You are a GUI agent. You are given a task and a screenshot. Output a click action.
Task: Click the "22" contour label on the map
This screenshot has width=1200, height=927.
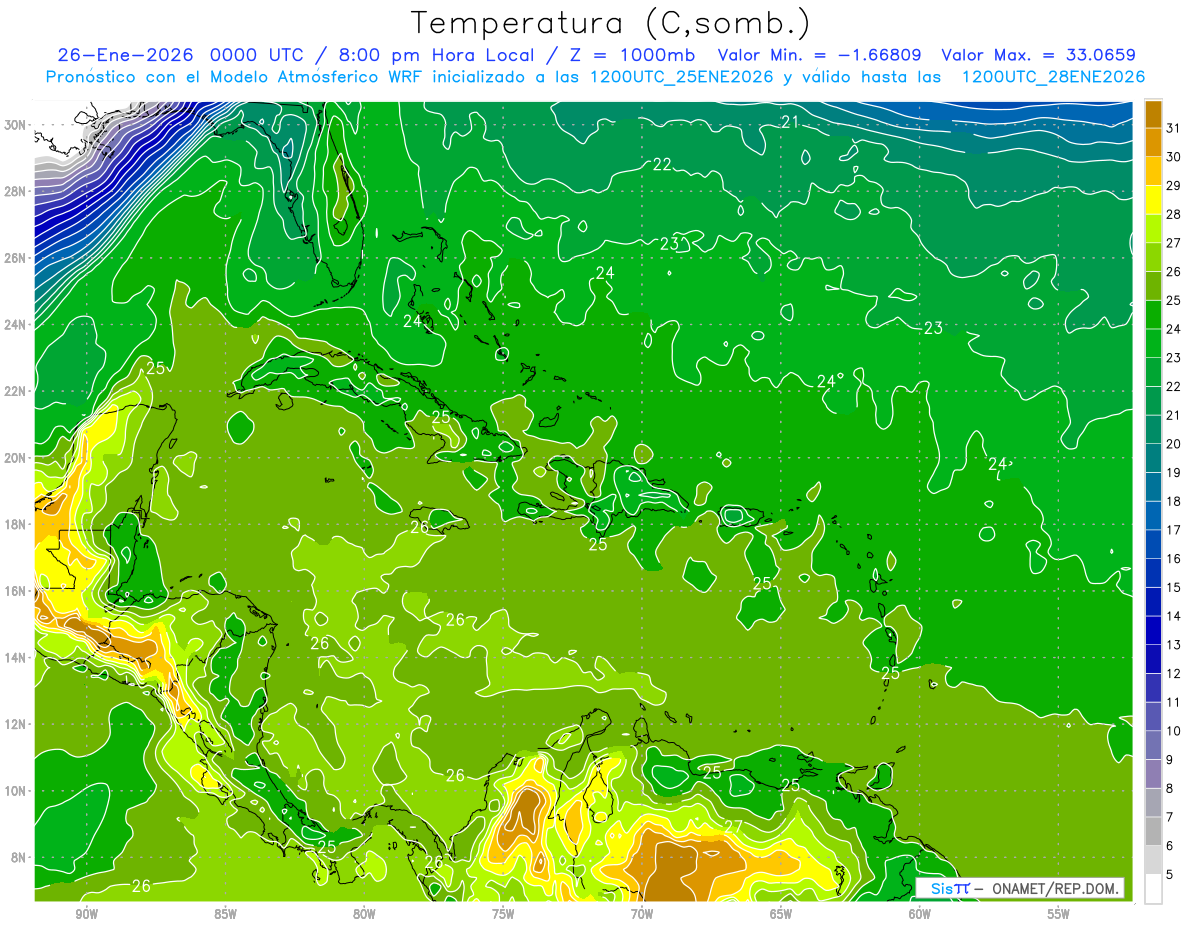click(x=662, y=164)
